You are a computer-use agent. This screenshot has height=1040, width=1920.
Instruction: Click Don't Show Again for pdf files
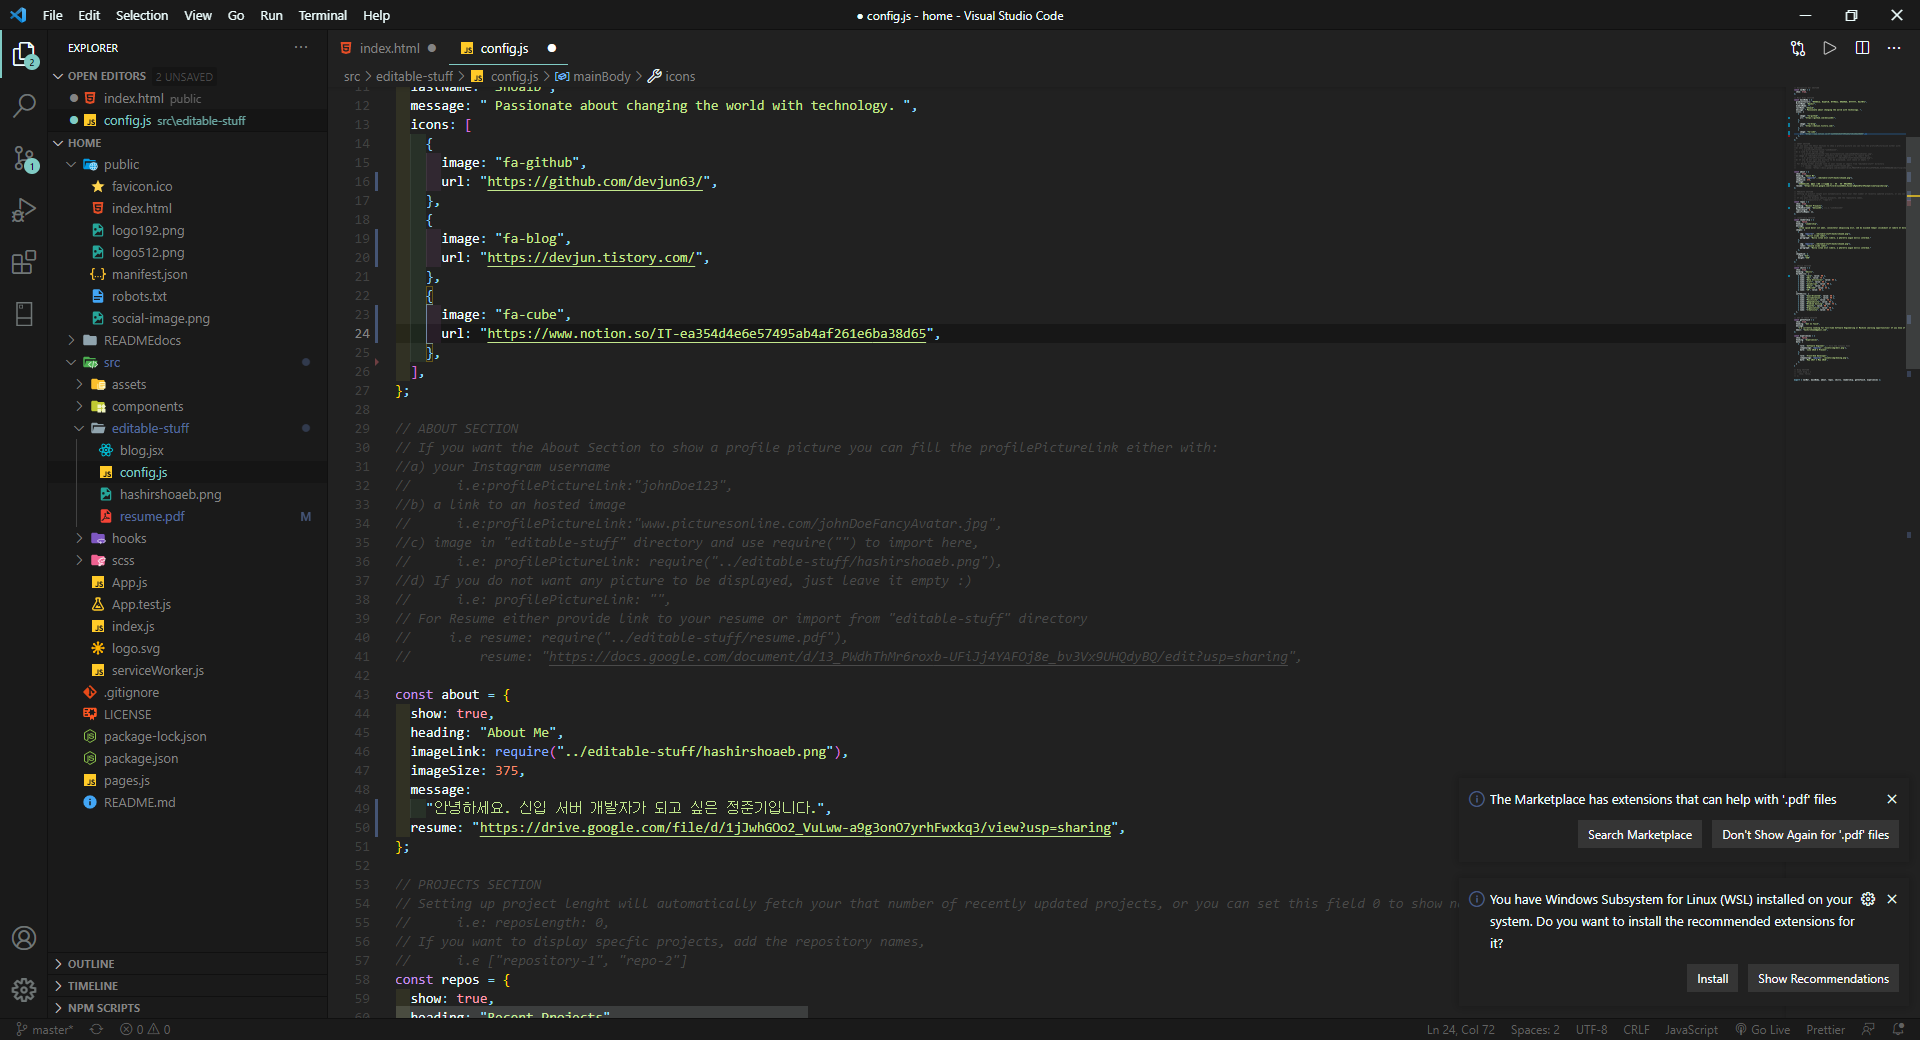[x=1805, y=835]
